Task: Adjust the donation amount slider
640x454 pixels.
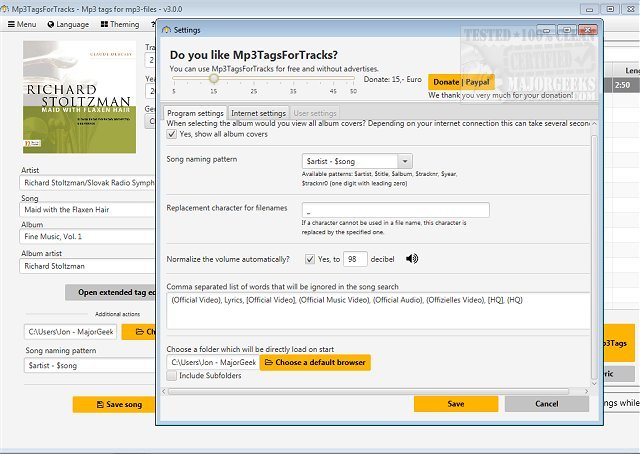Action: click(x=214, y=78)
